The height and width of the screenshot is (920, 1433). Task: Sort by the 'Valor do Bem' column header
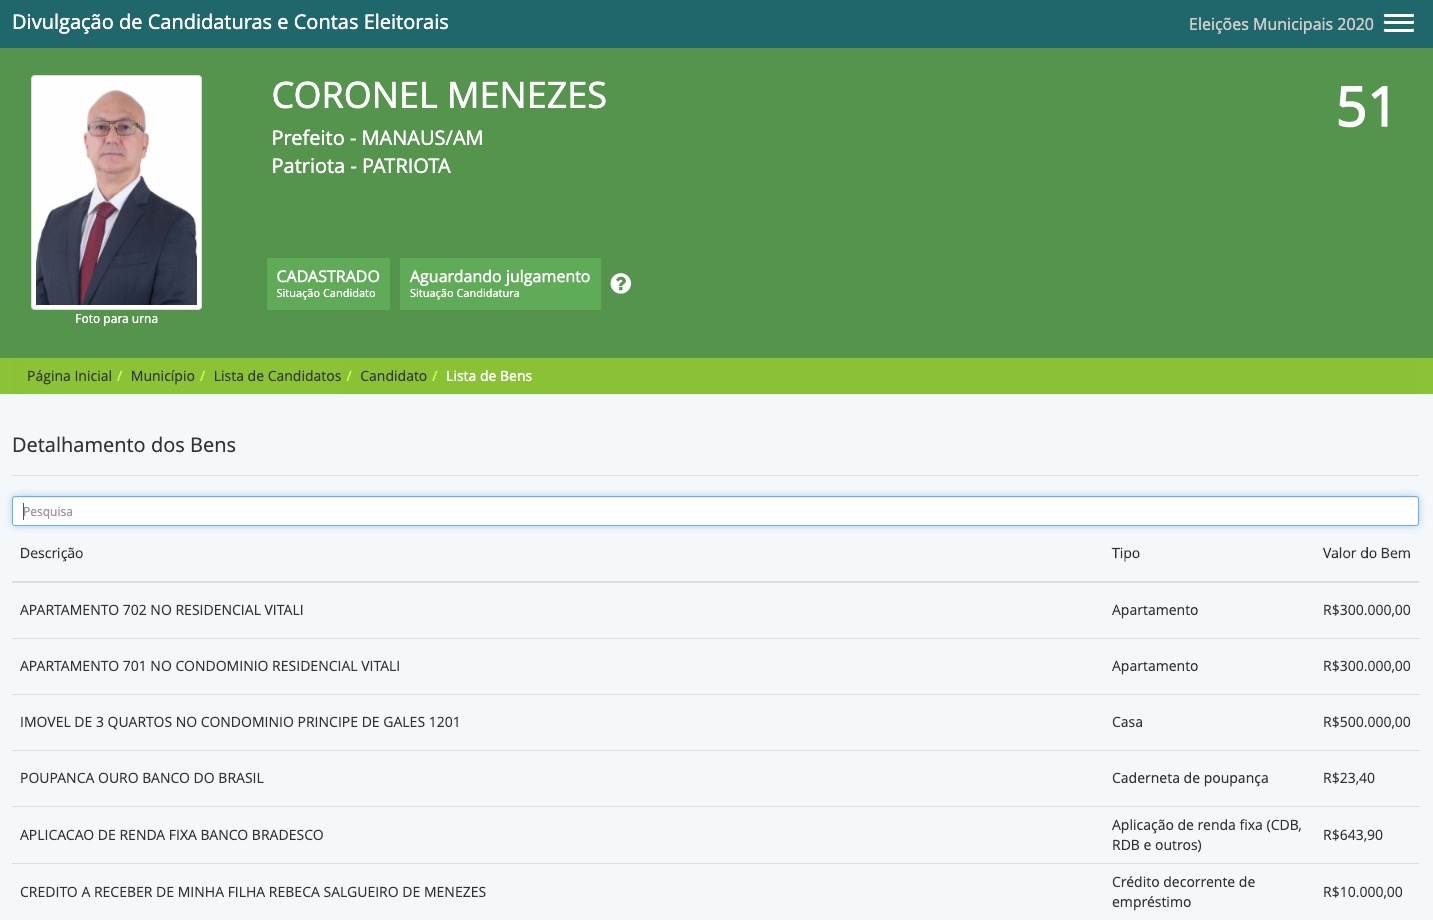[1366, 553]
